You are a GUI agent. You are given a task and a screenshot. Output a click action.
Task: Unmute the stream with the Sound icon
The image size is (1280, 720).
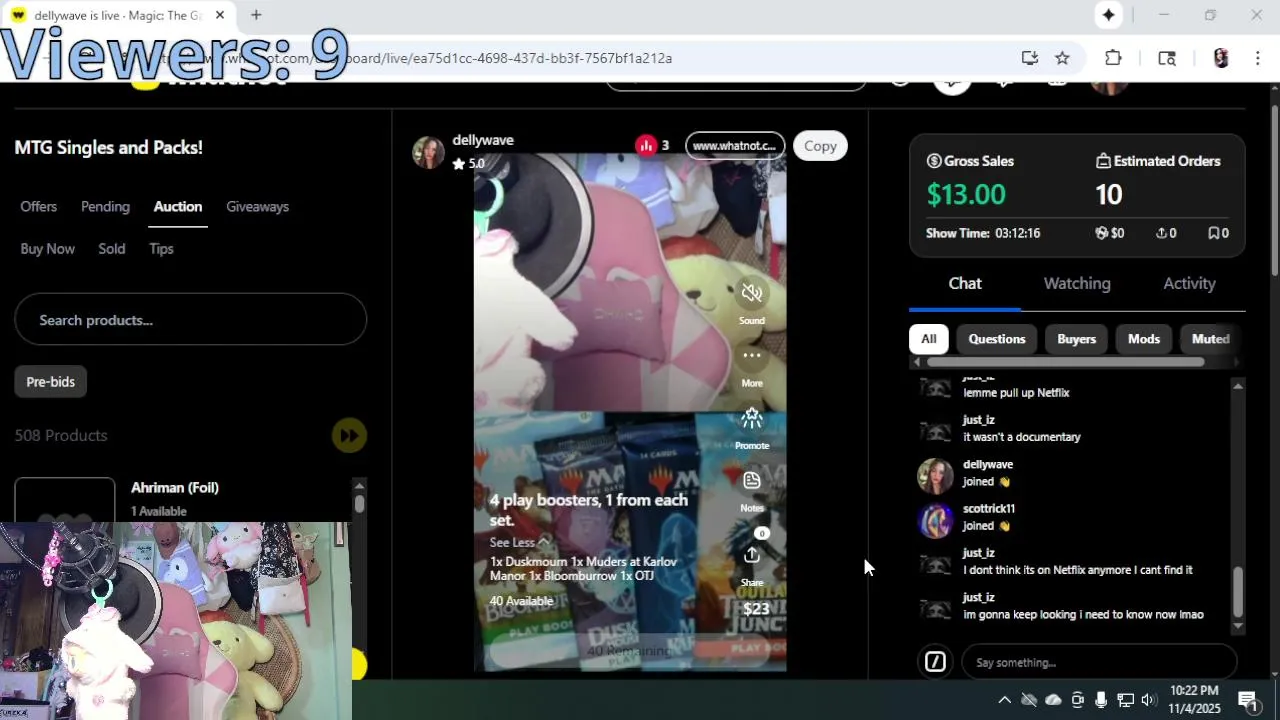pos(752,293)
